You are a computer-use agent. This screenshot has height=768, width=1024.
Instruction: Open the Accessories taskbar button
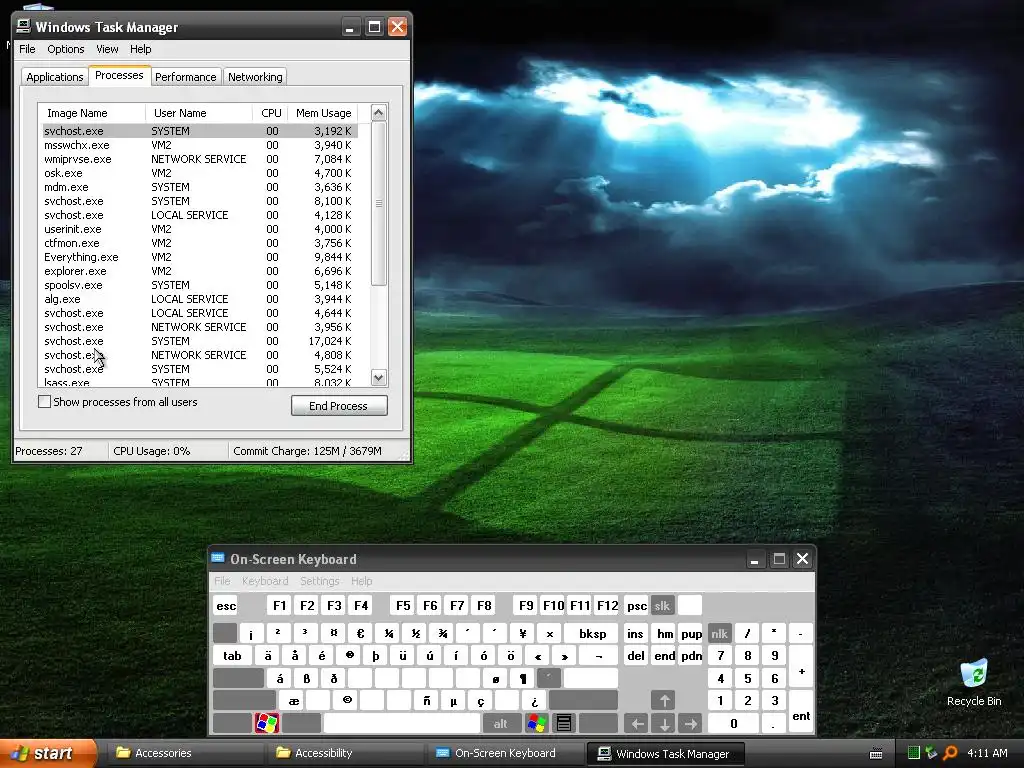coord(183,753)
